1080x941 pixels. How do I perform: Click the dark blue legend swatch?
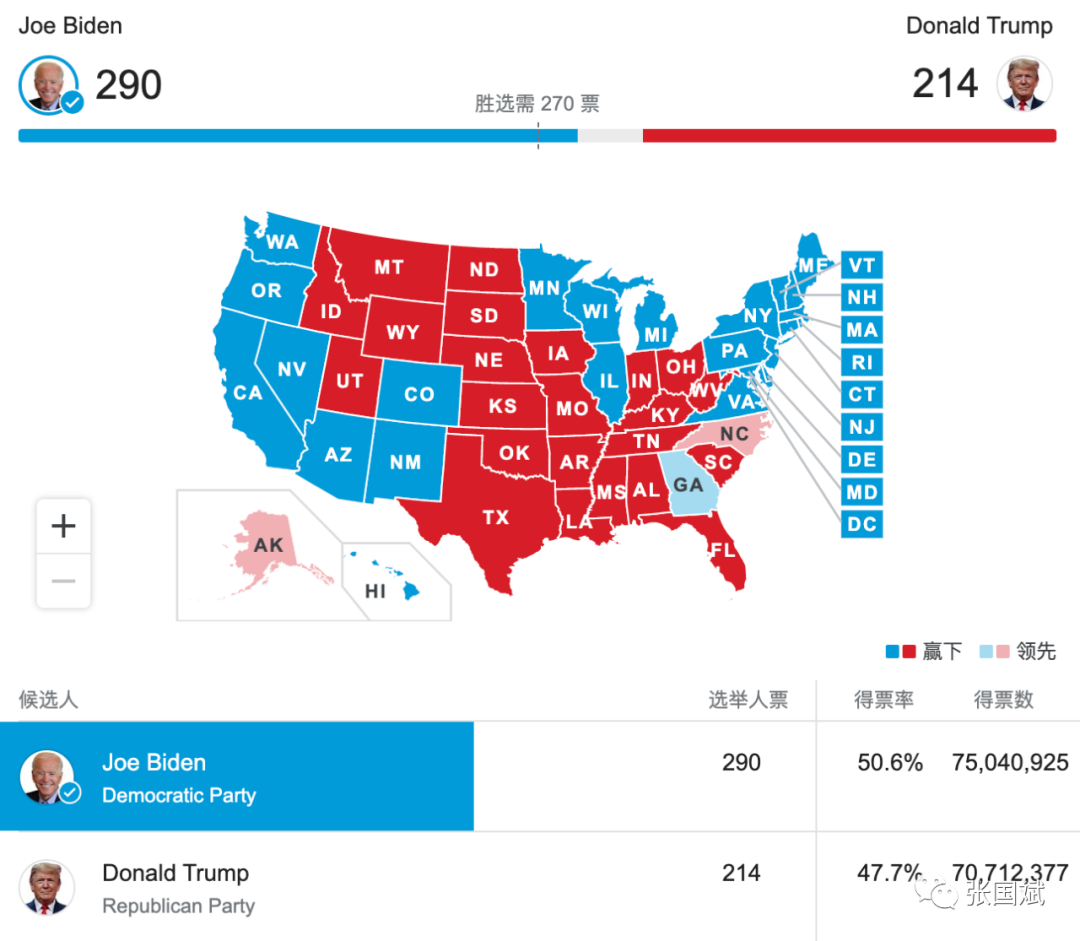[892, 652]
